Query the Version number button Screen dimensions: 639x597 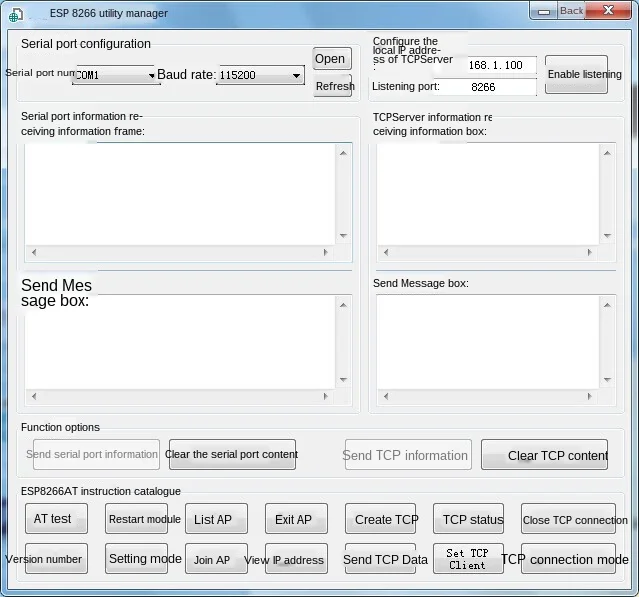coord(56,559)
